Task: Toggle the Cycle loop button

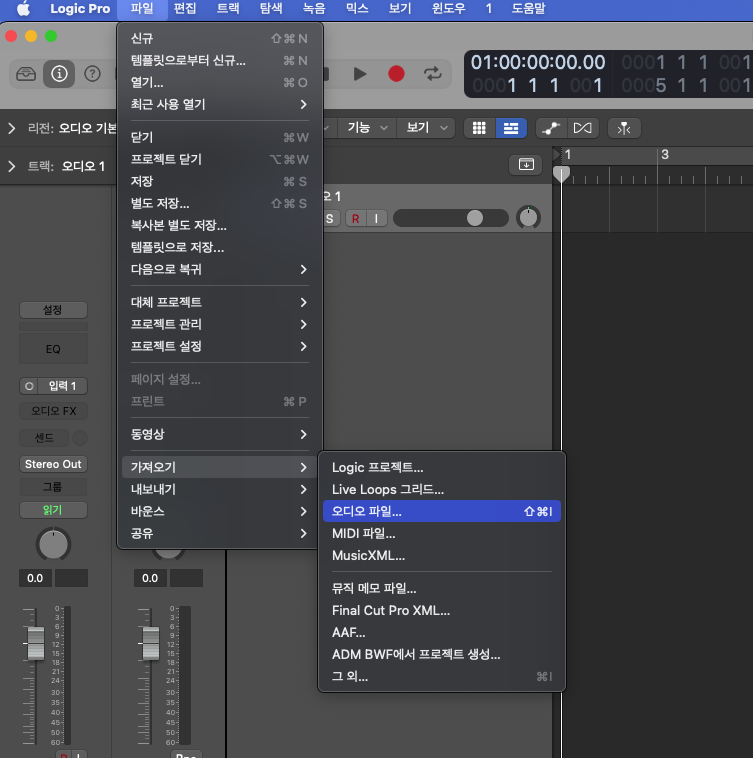Action: pyautogui.click(x=433, y=74)
